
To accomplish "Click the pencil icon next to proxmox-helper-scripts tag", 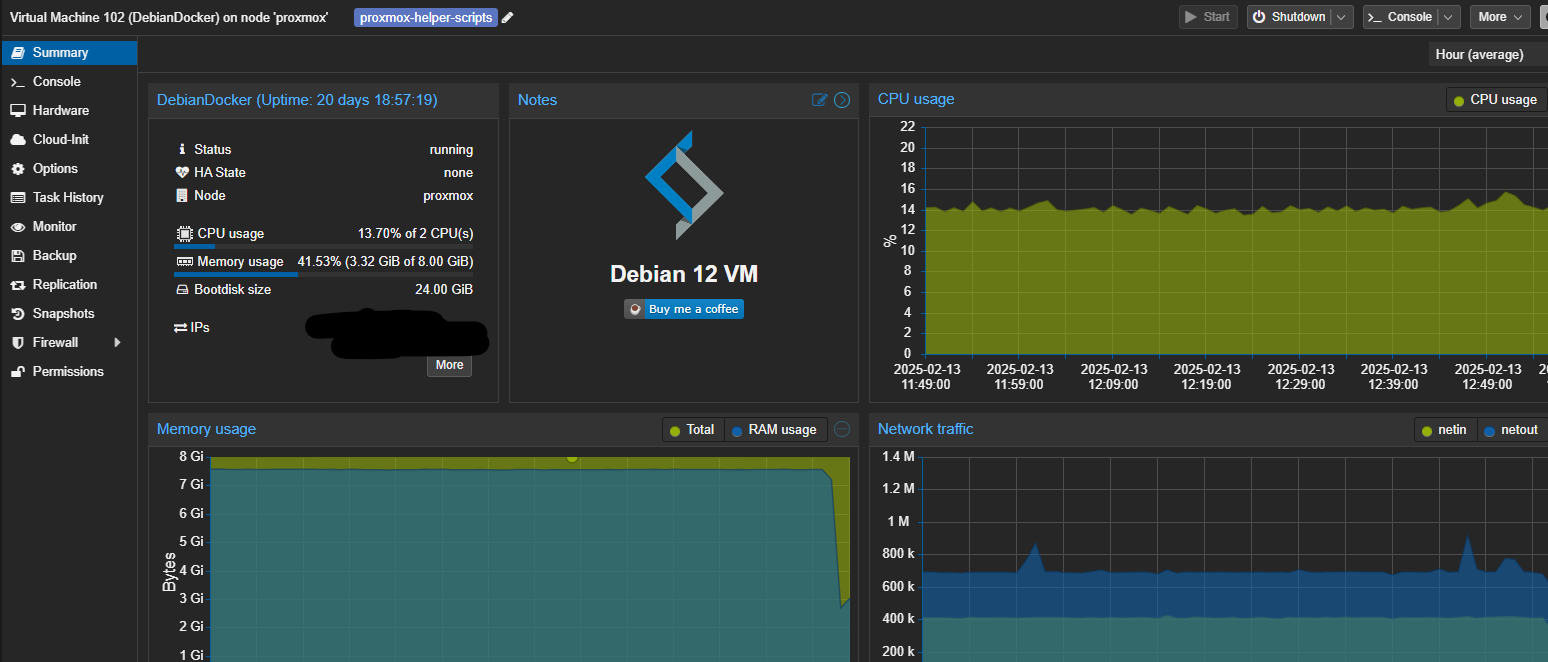I will [507, 17].
